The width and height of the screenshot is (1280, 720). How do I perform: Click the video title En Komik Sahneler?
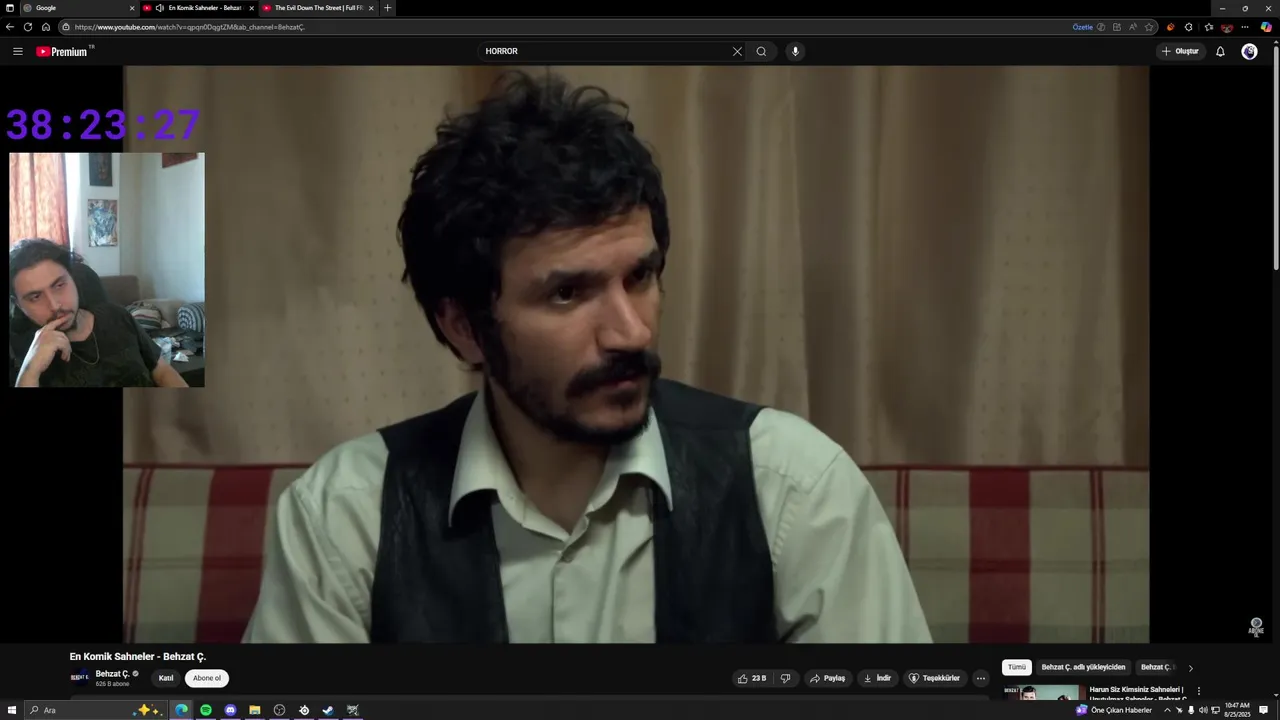point(138,657)
